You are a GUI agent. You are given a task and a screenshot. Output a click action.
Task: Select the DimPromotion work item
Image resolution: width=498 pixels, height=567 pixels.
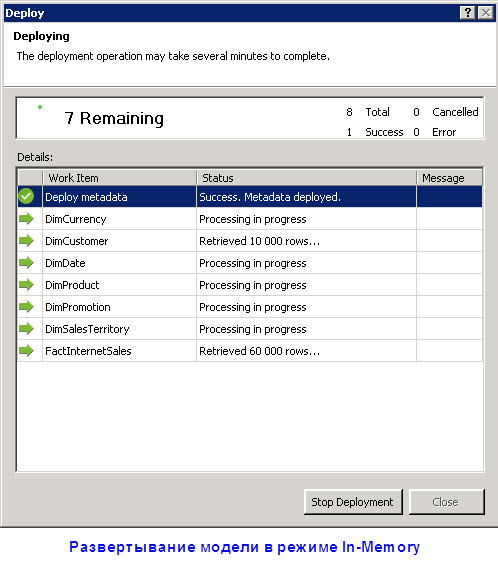78,307
